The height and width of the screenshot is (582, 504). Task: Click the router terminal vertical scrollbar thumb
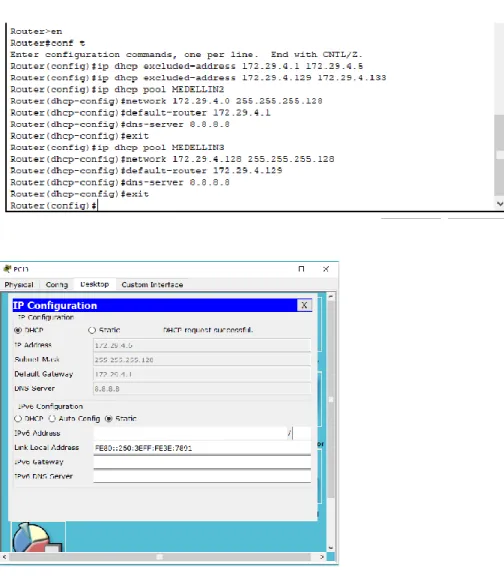[x=500, y=155]
